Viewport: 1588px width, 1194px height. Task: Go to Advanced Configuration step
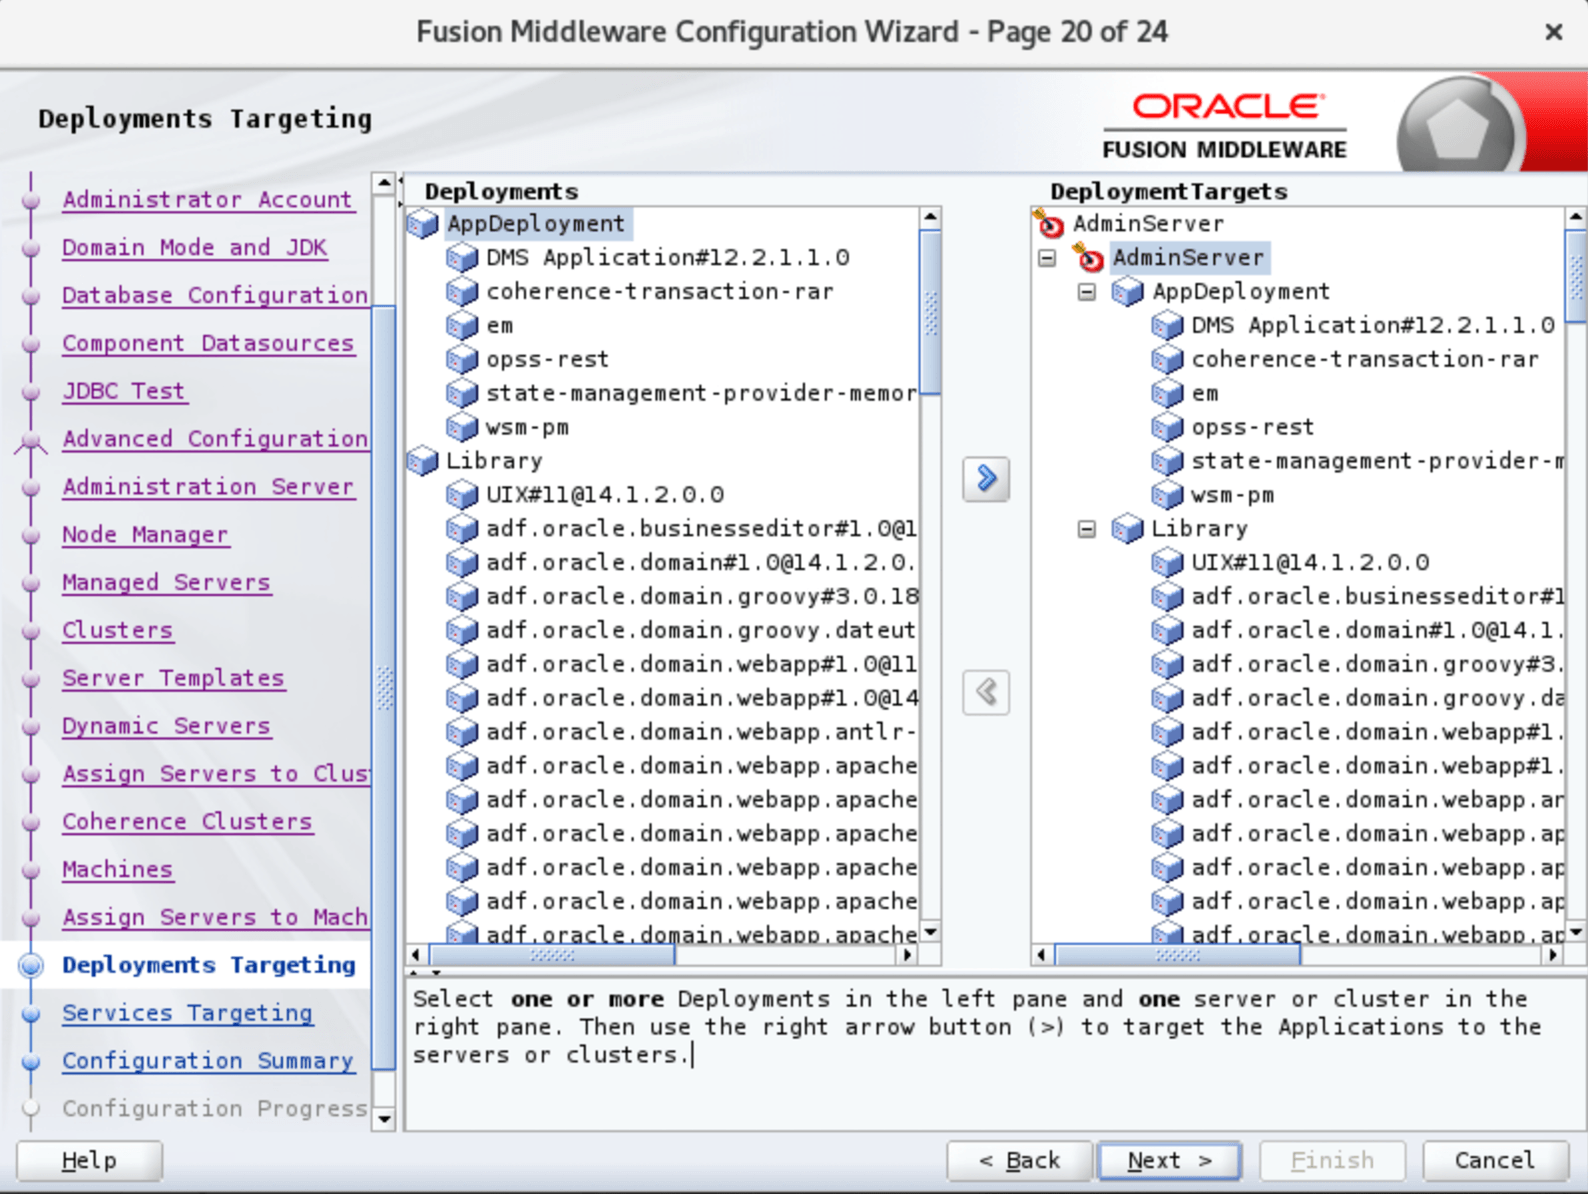point(215,439)
